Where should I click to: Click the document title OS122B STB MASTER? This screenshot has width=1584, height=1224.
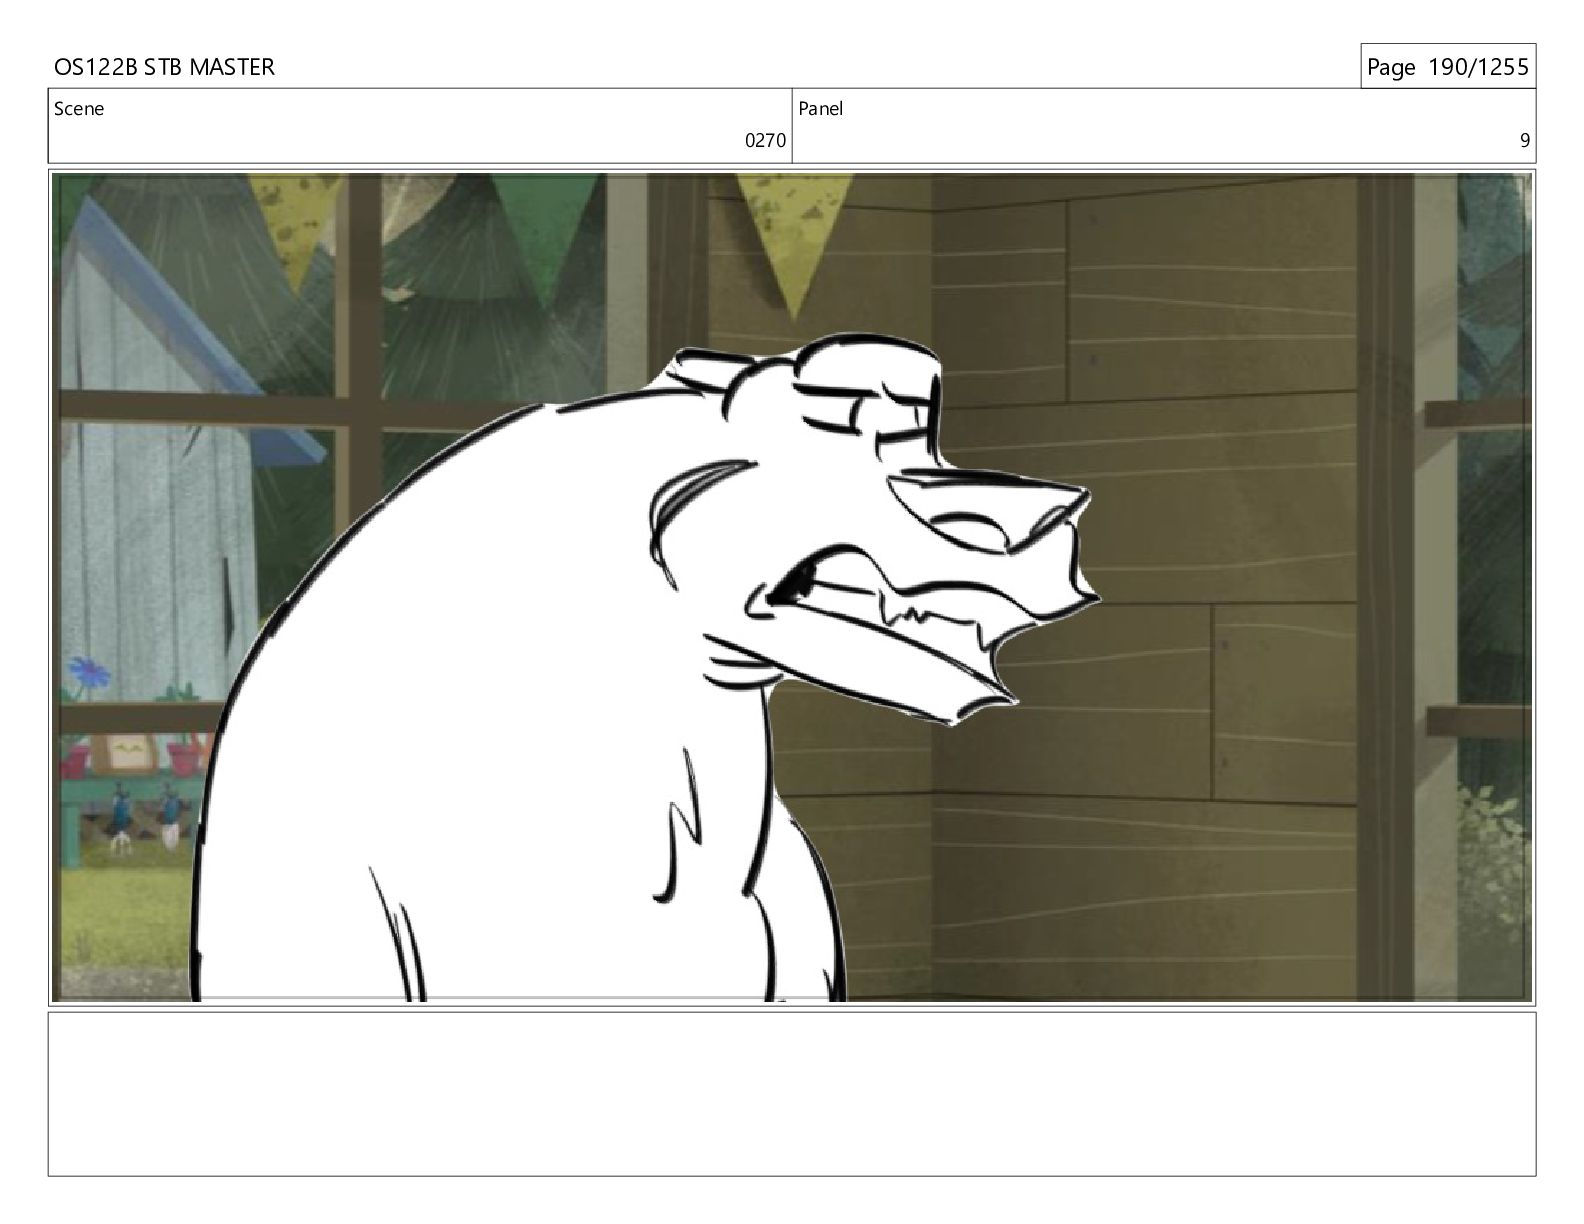click(164, 67)
